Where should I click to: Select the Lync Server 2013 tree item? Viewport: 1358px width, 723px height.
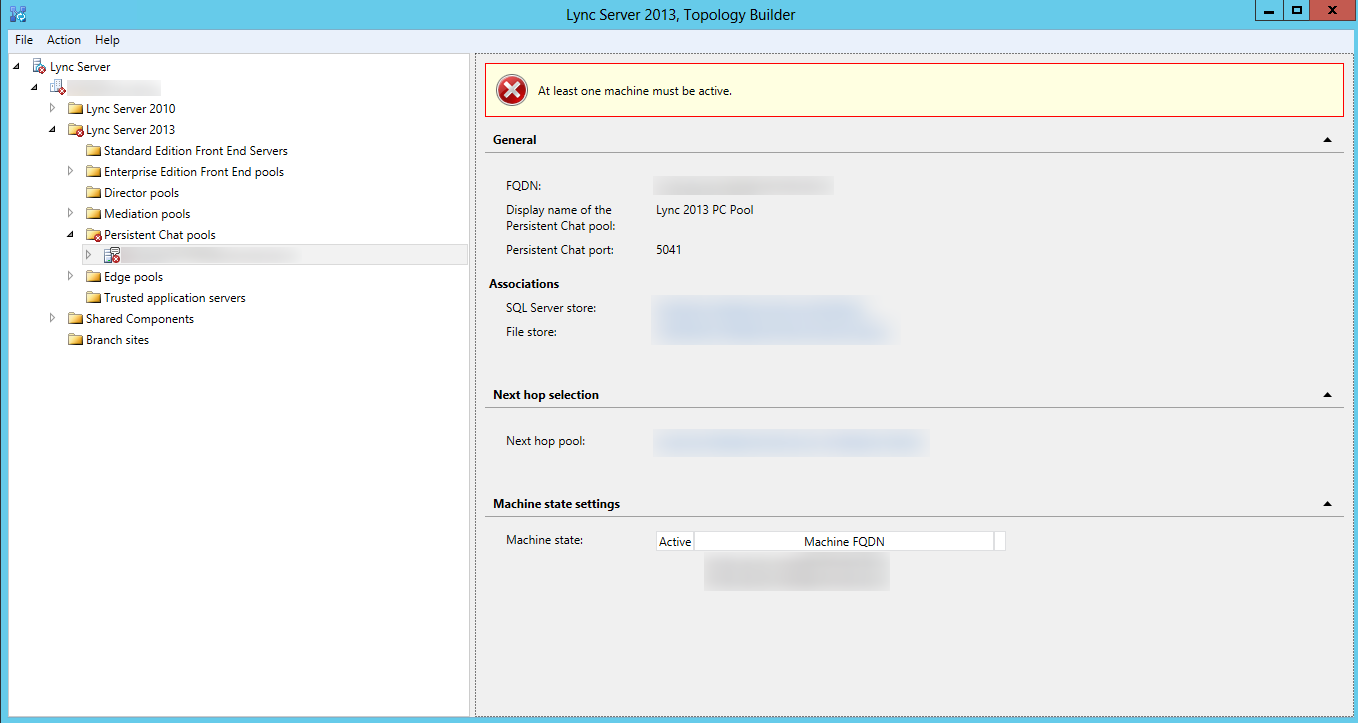[130, 130]
